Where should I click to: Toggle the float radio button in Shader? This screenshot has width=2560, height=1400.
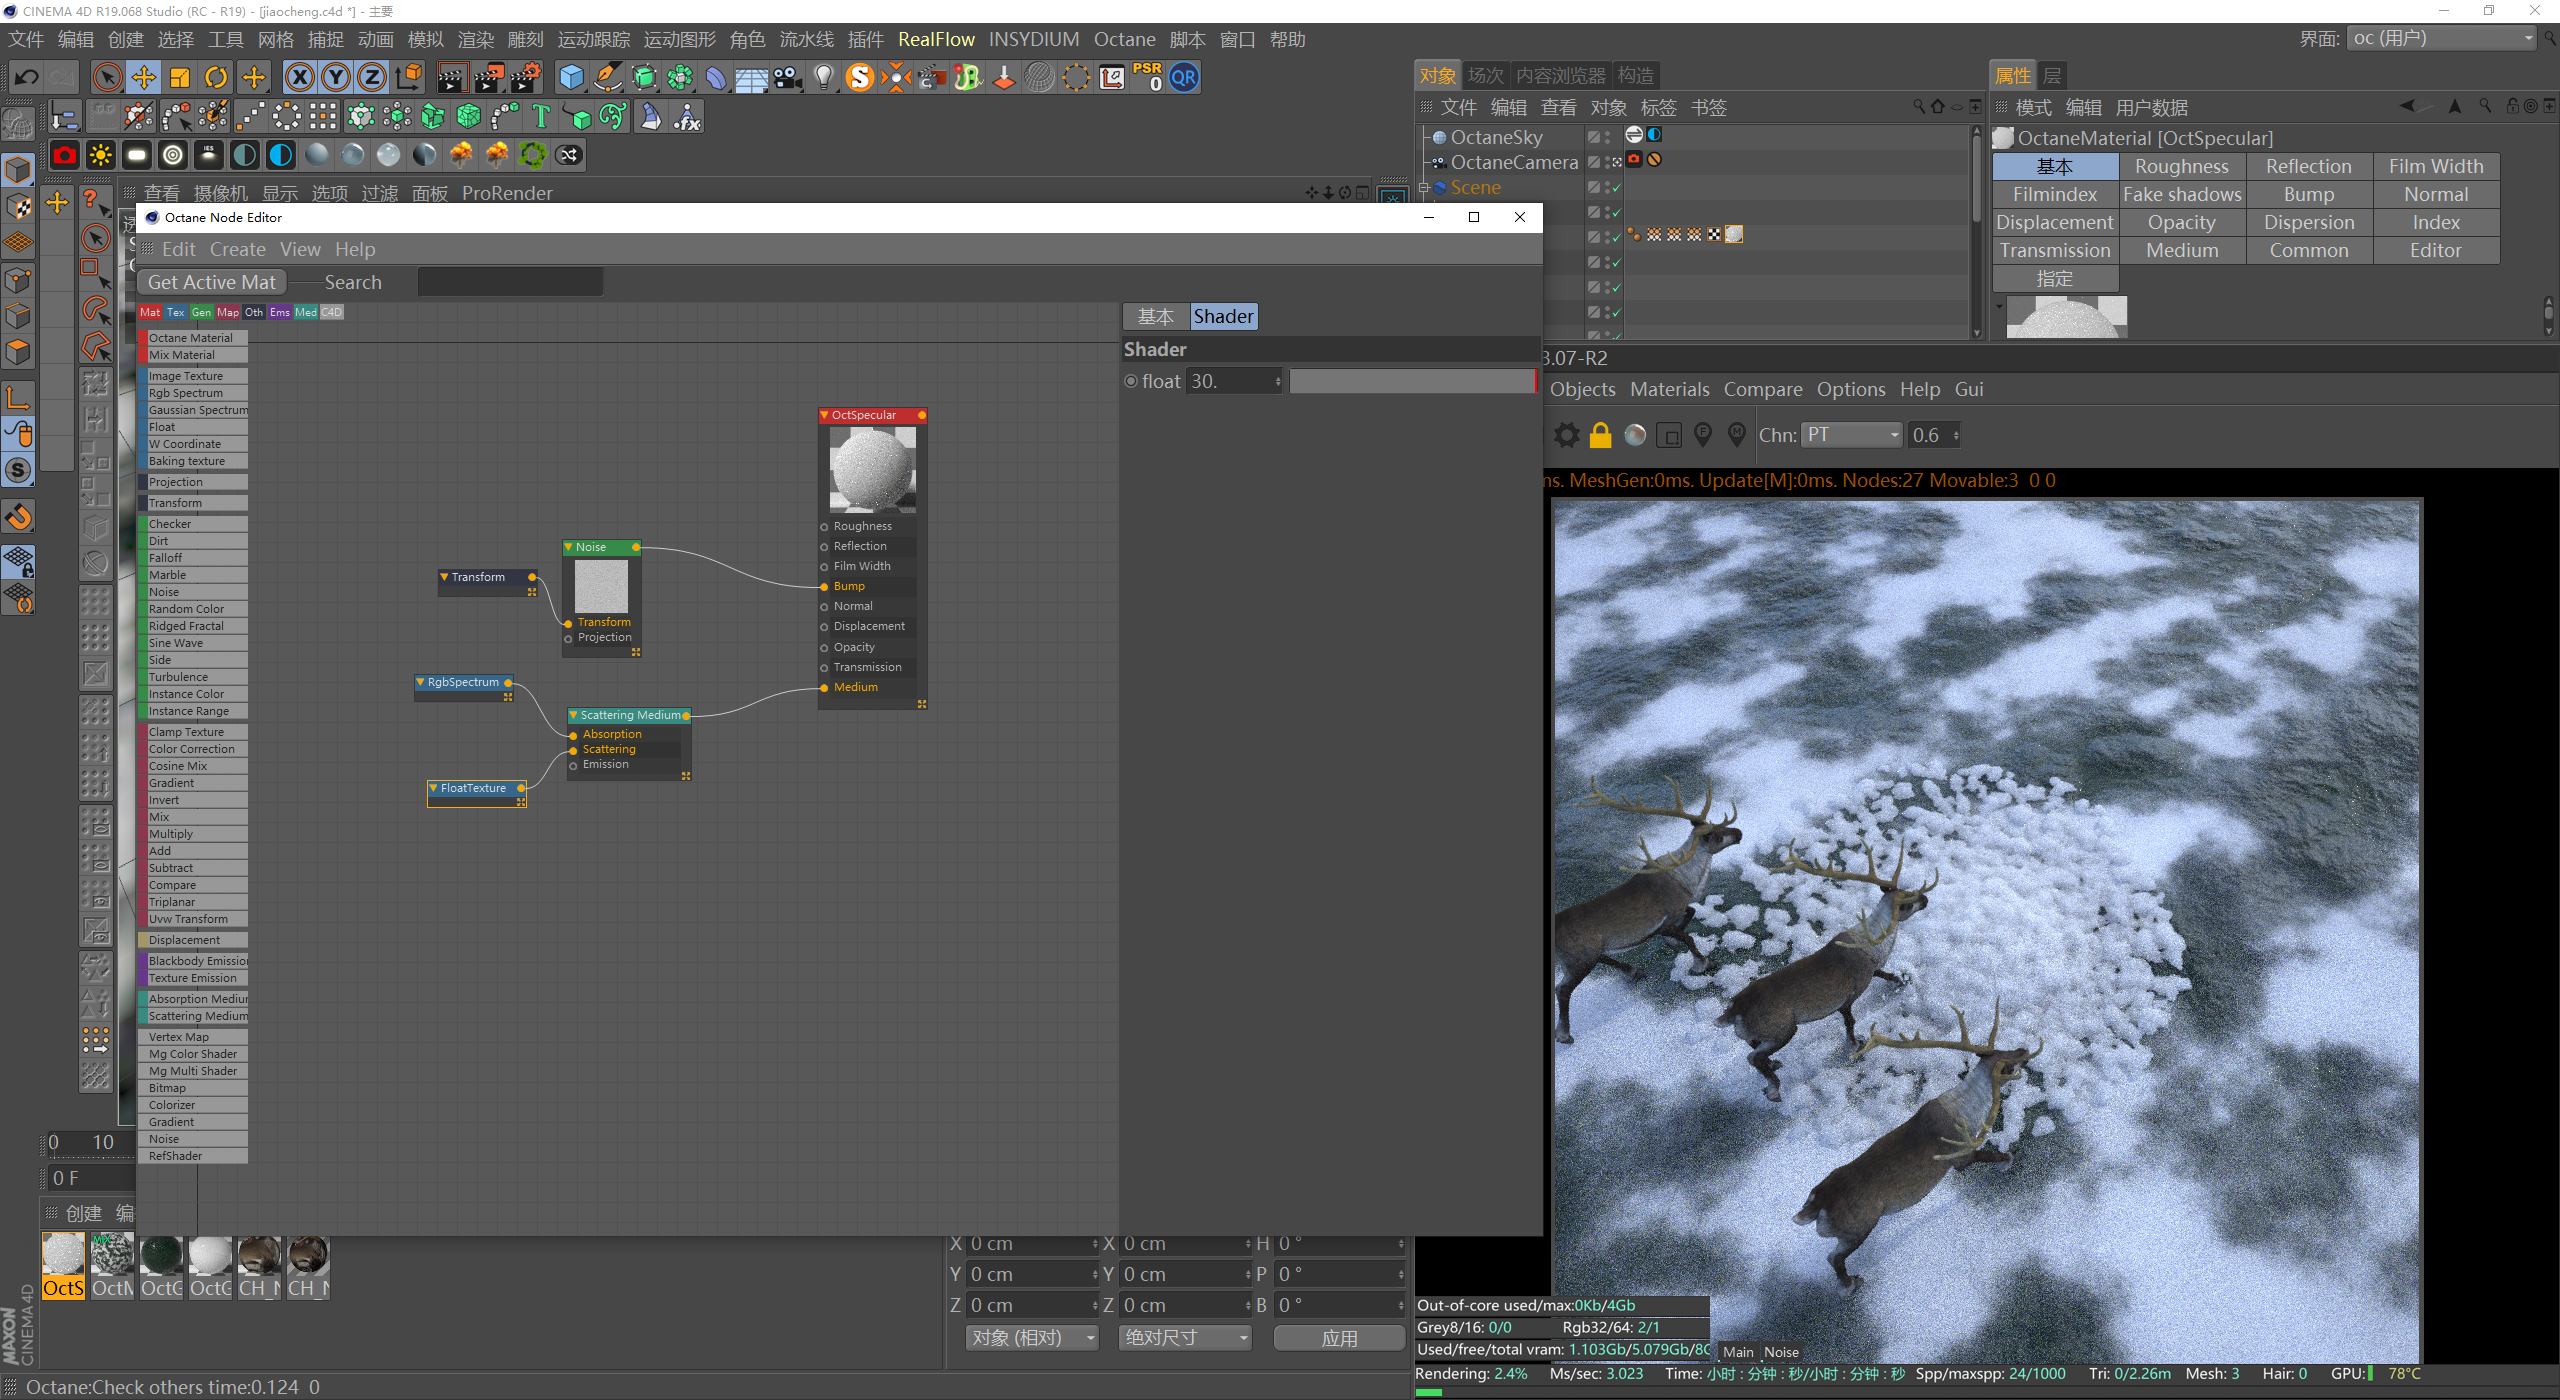click(1131, 381)
